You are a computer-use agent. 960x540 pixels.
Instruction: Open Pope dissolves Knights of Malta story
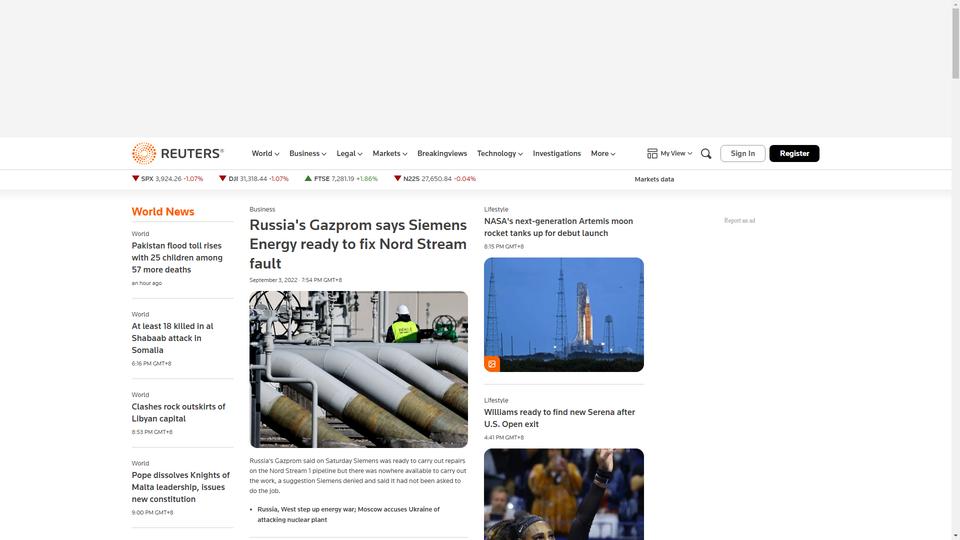coord(181,487)
